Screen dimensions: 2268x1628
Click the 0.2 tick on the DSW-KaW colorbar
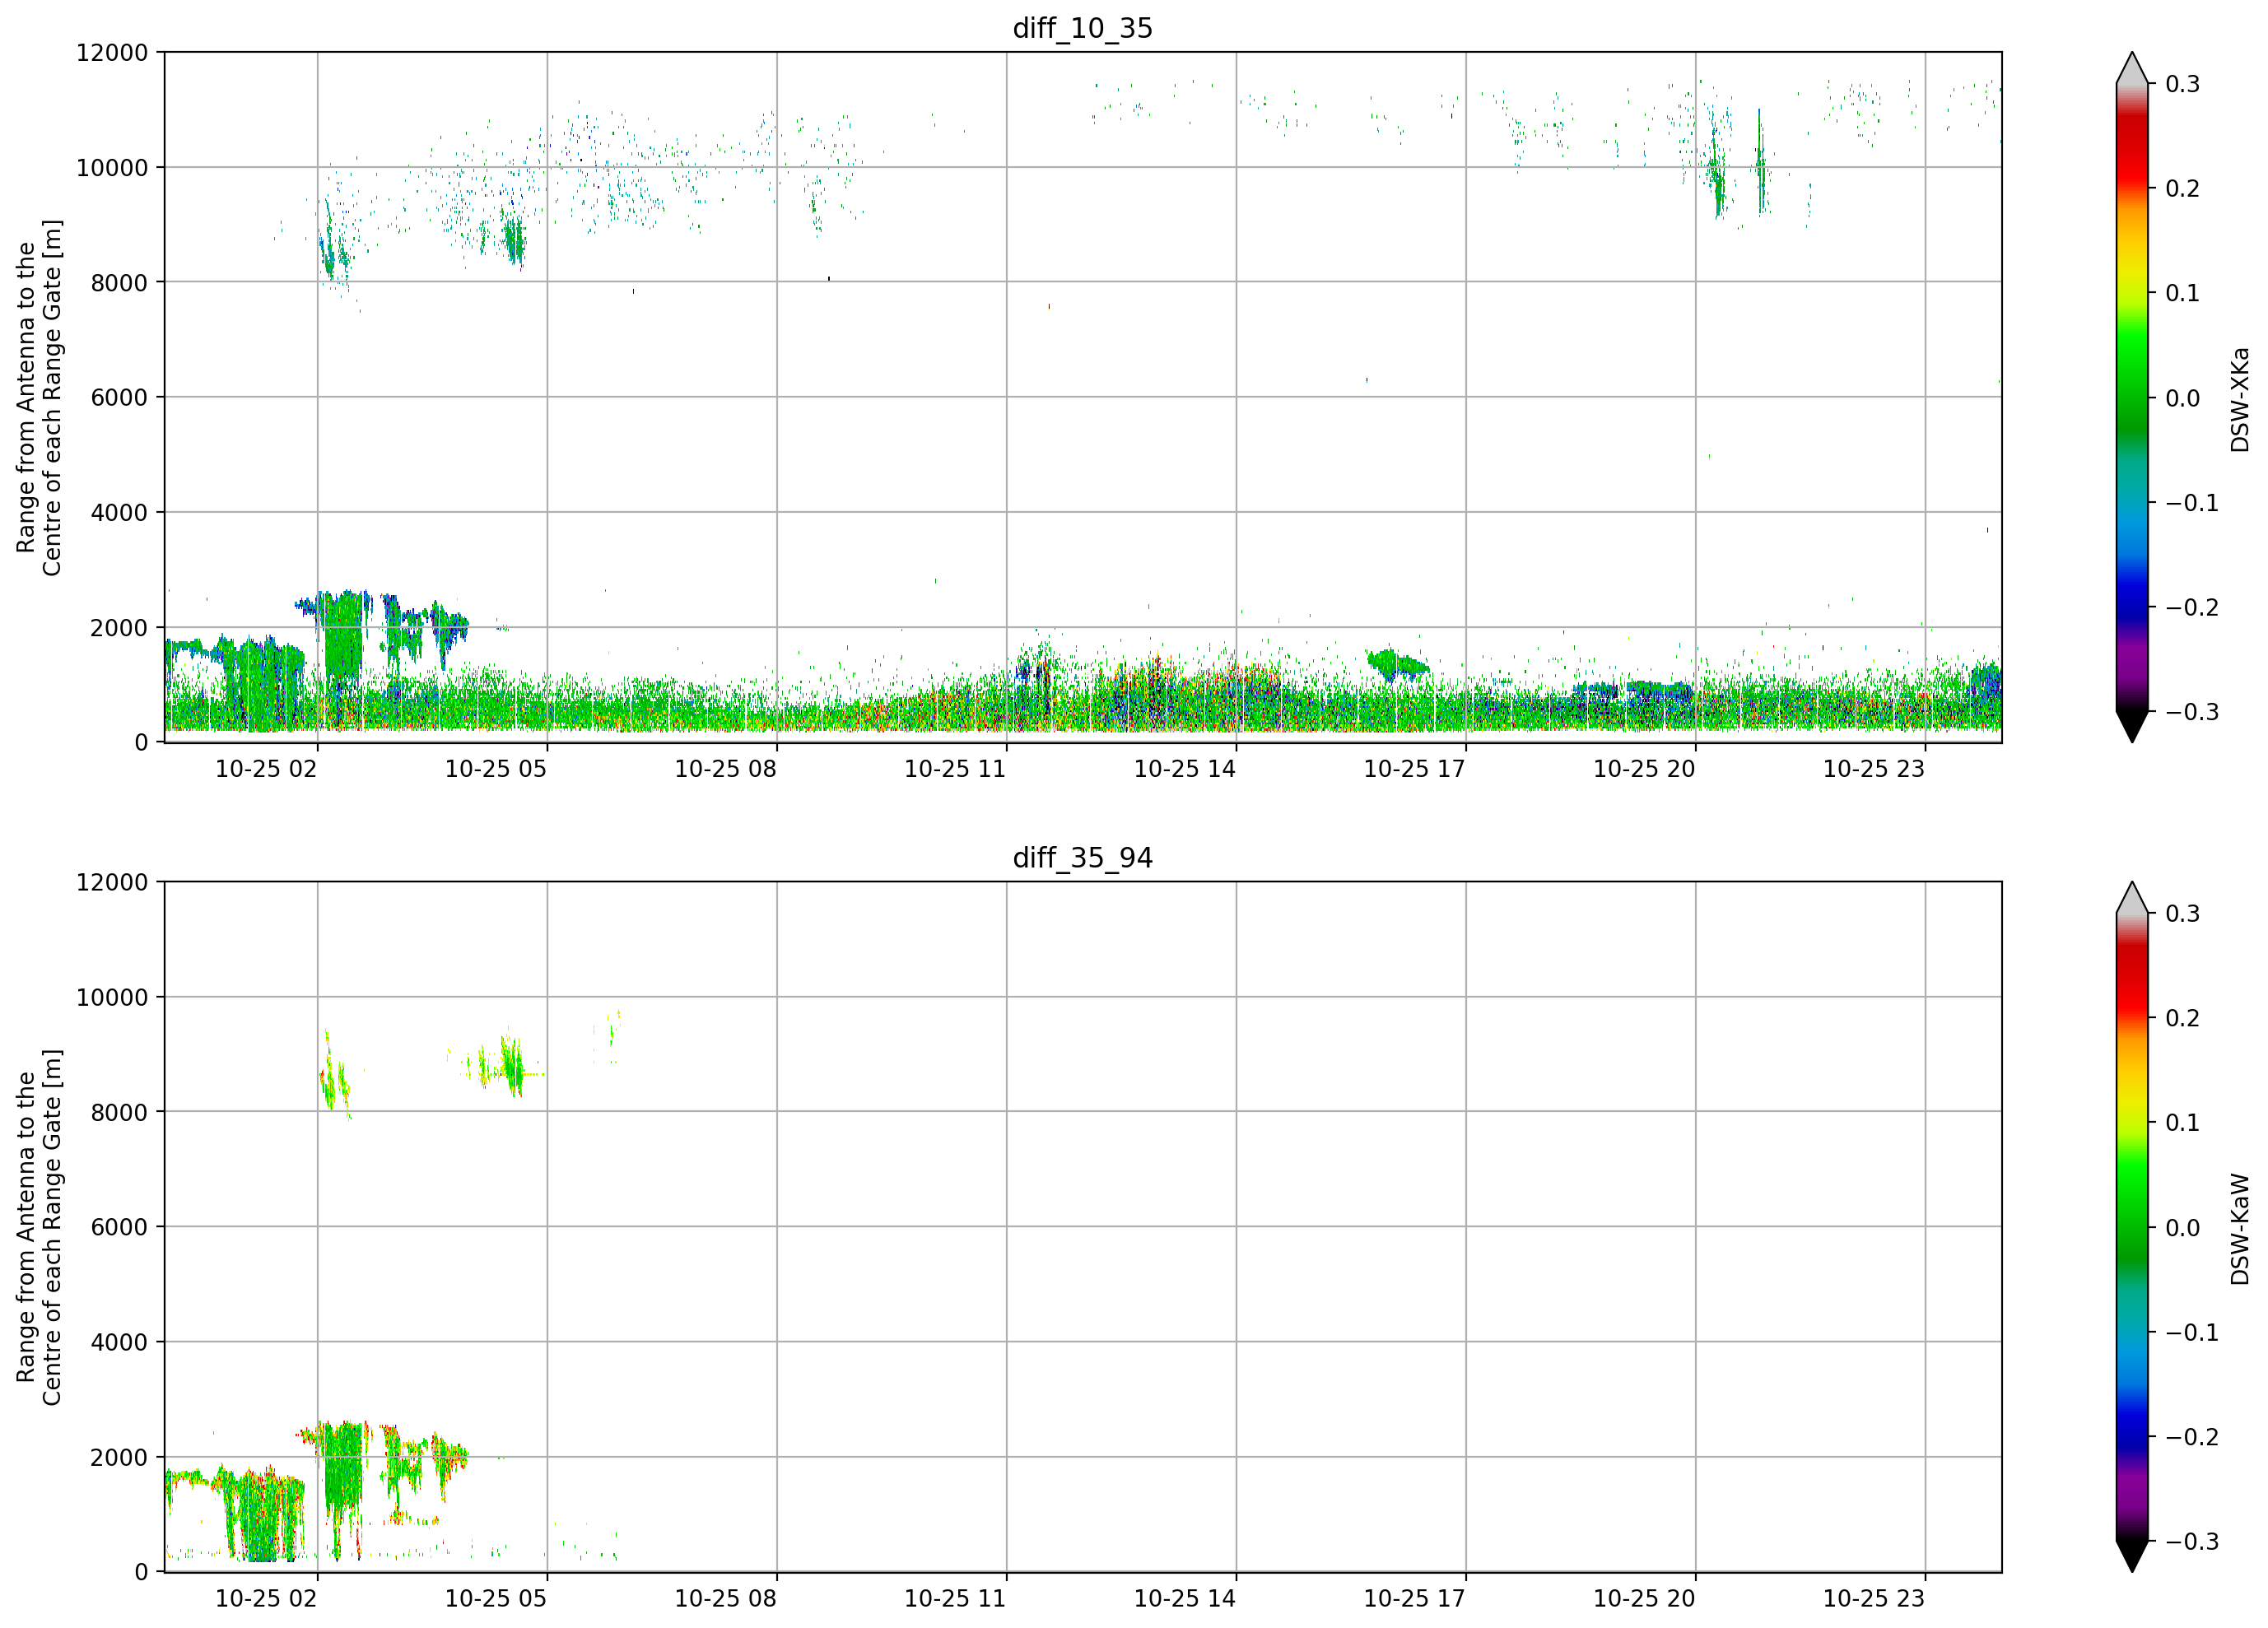click(2183, 1019)
